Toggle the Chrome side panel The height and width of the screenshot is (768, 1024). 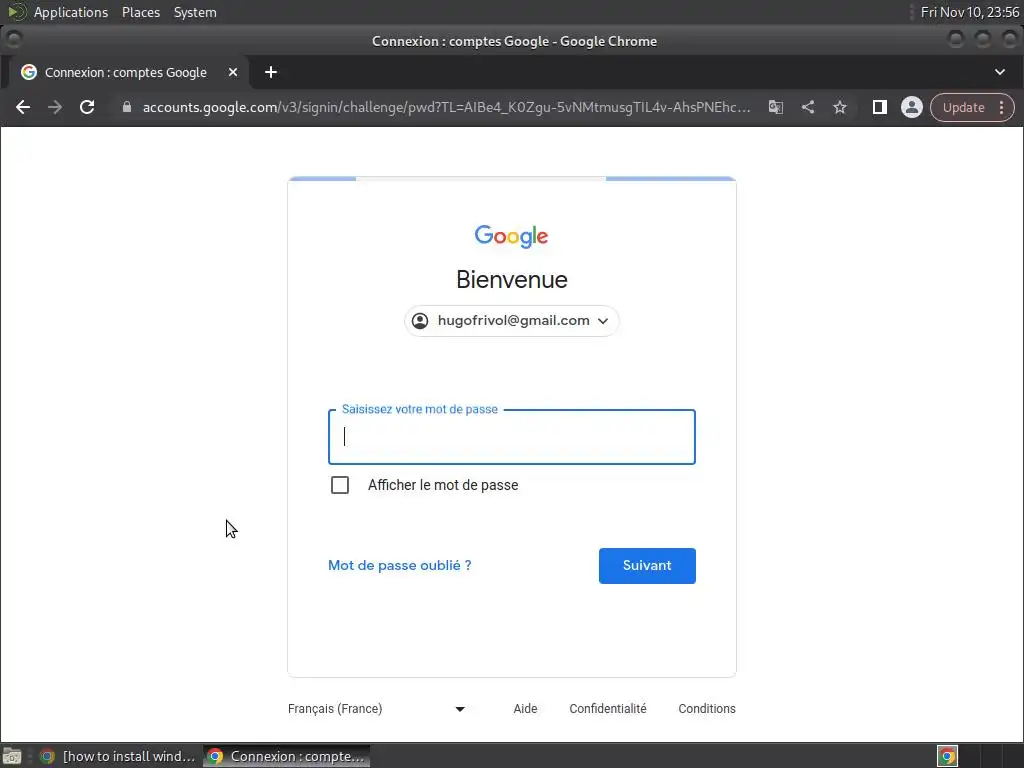point(880,107)
